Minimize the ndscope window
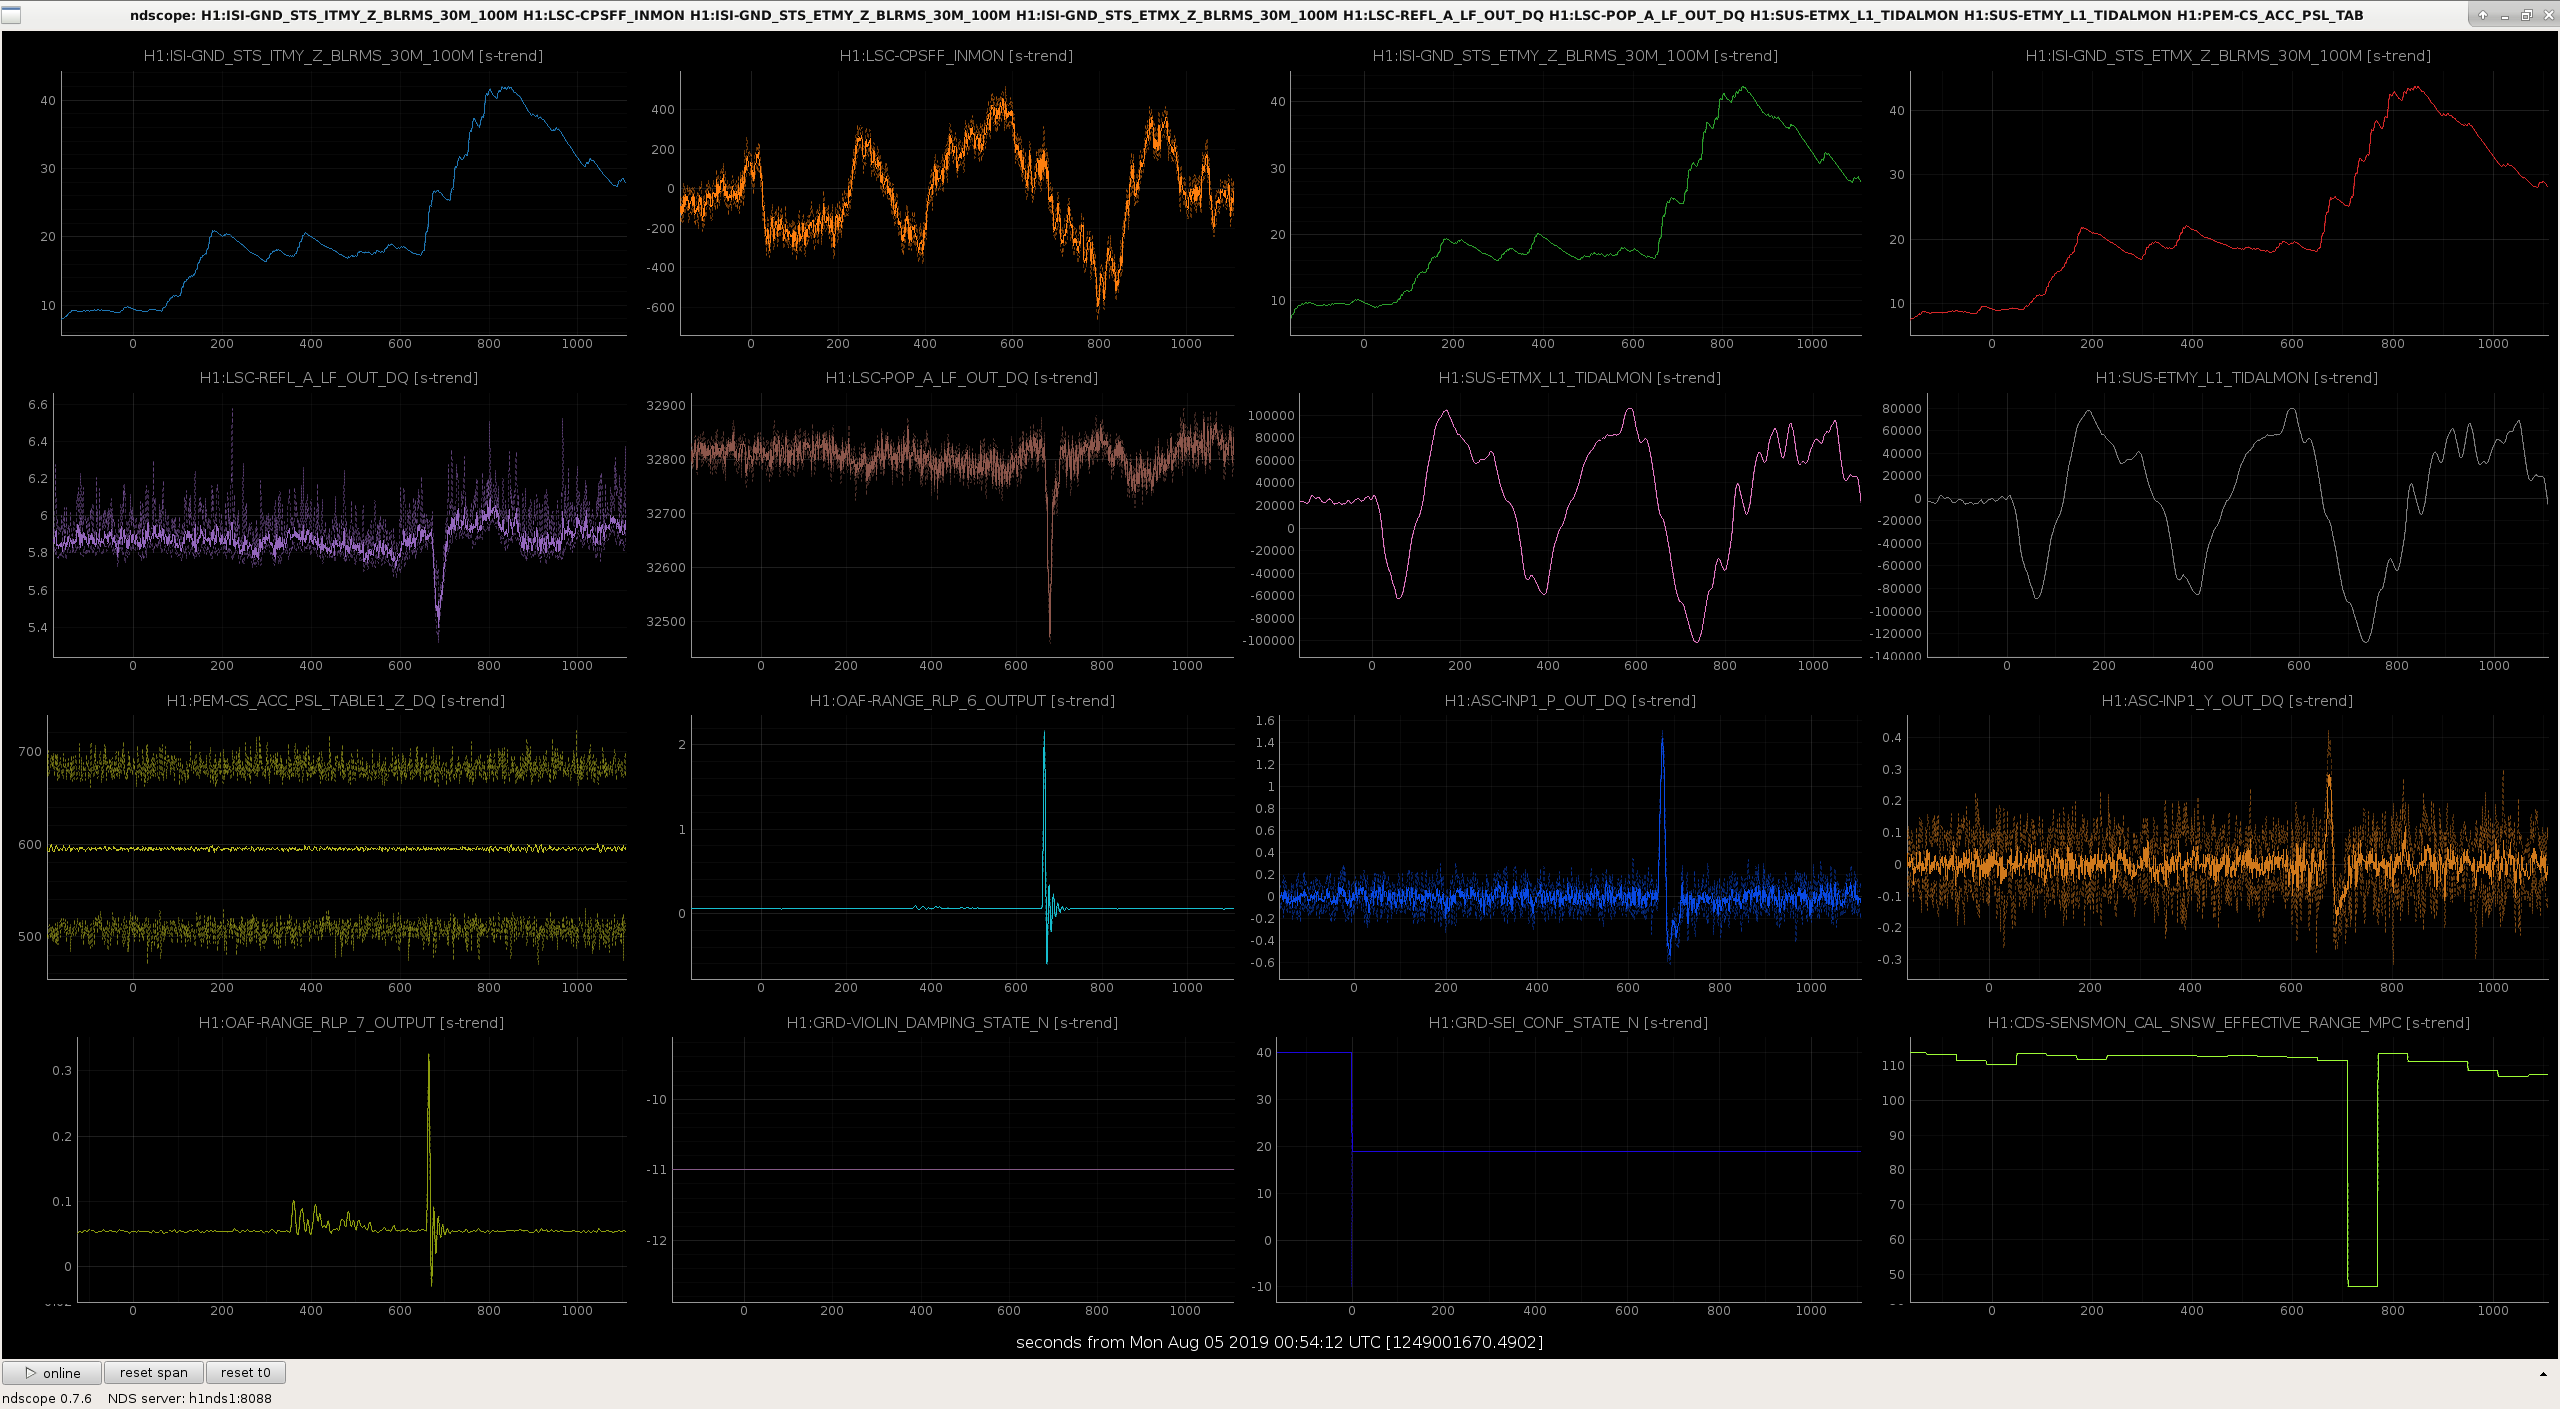 (x=2504, y=15)
